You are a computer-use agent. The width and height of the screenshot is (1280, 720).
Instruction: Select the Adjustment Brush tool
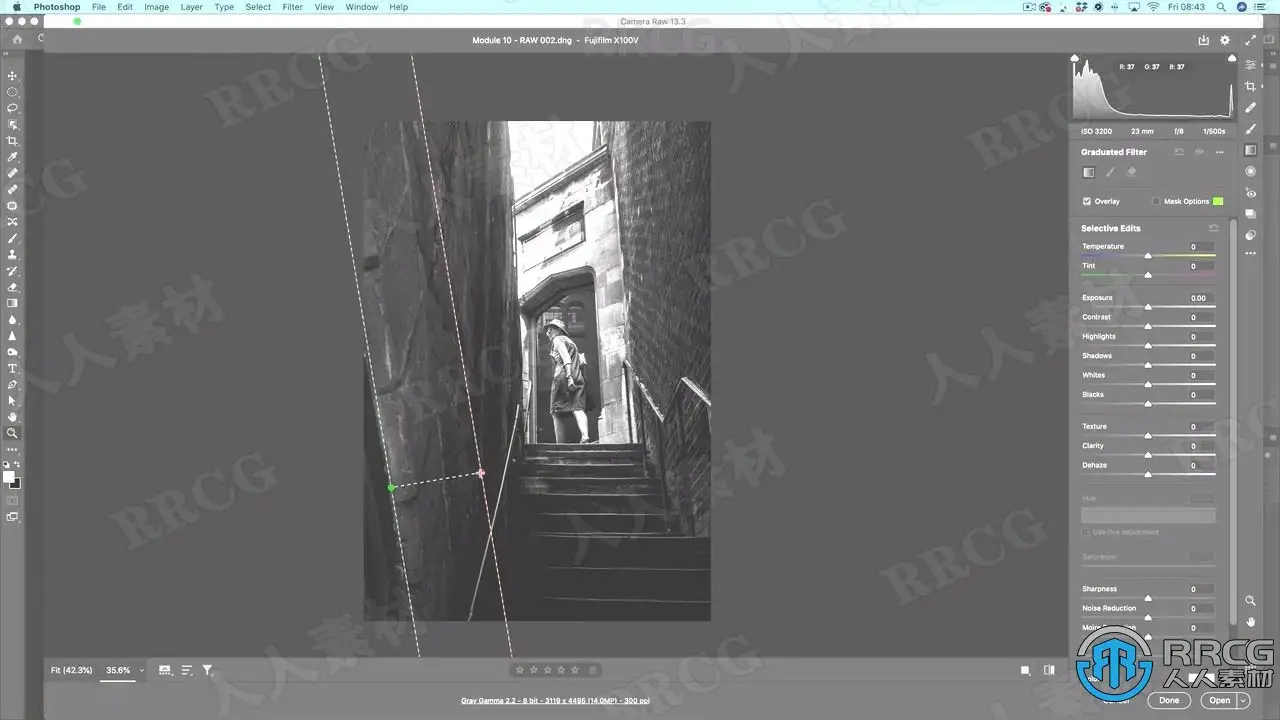(x=1250, y=128)
